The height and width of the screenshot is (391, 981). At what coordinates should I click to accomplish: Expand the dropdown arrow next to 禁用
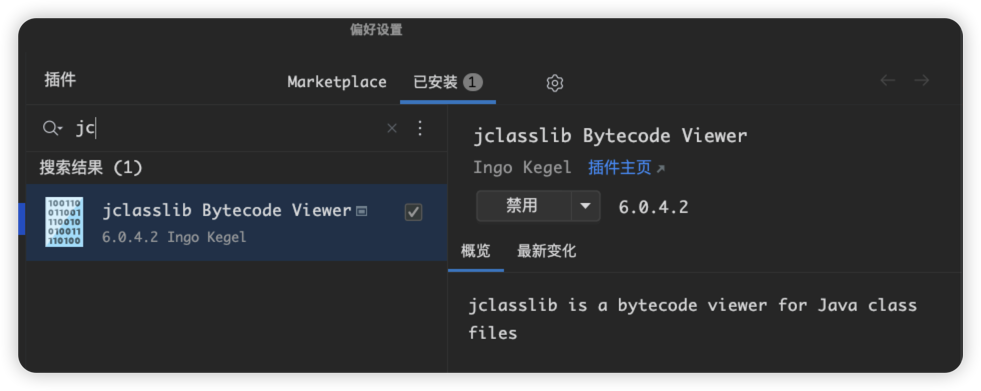[586, 206]
